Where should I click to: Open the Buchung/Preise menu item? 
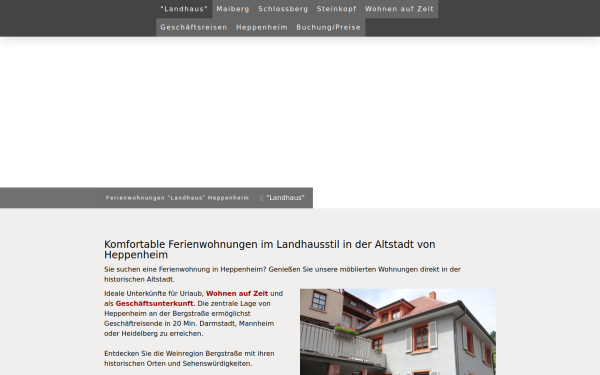tap(328, 27)
